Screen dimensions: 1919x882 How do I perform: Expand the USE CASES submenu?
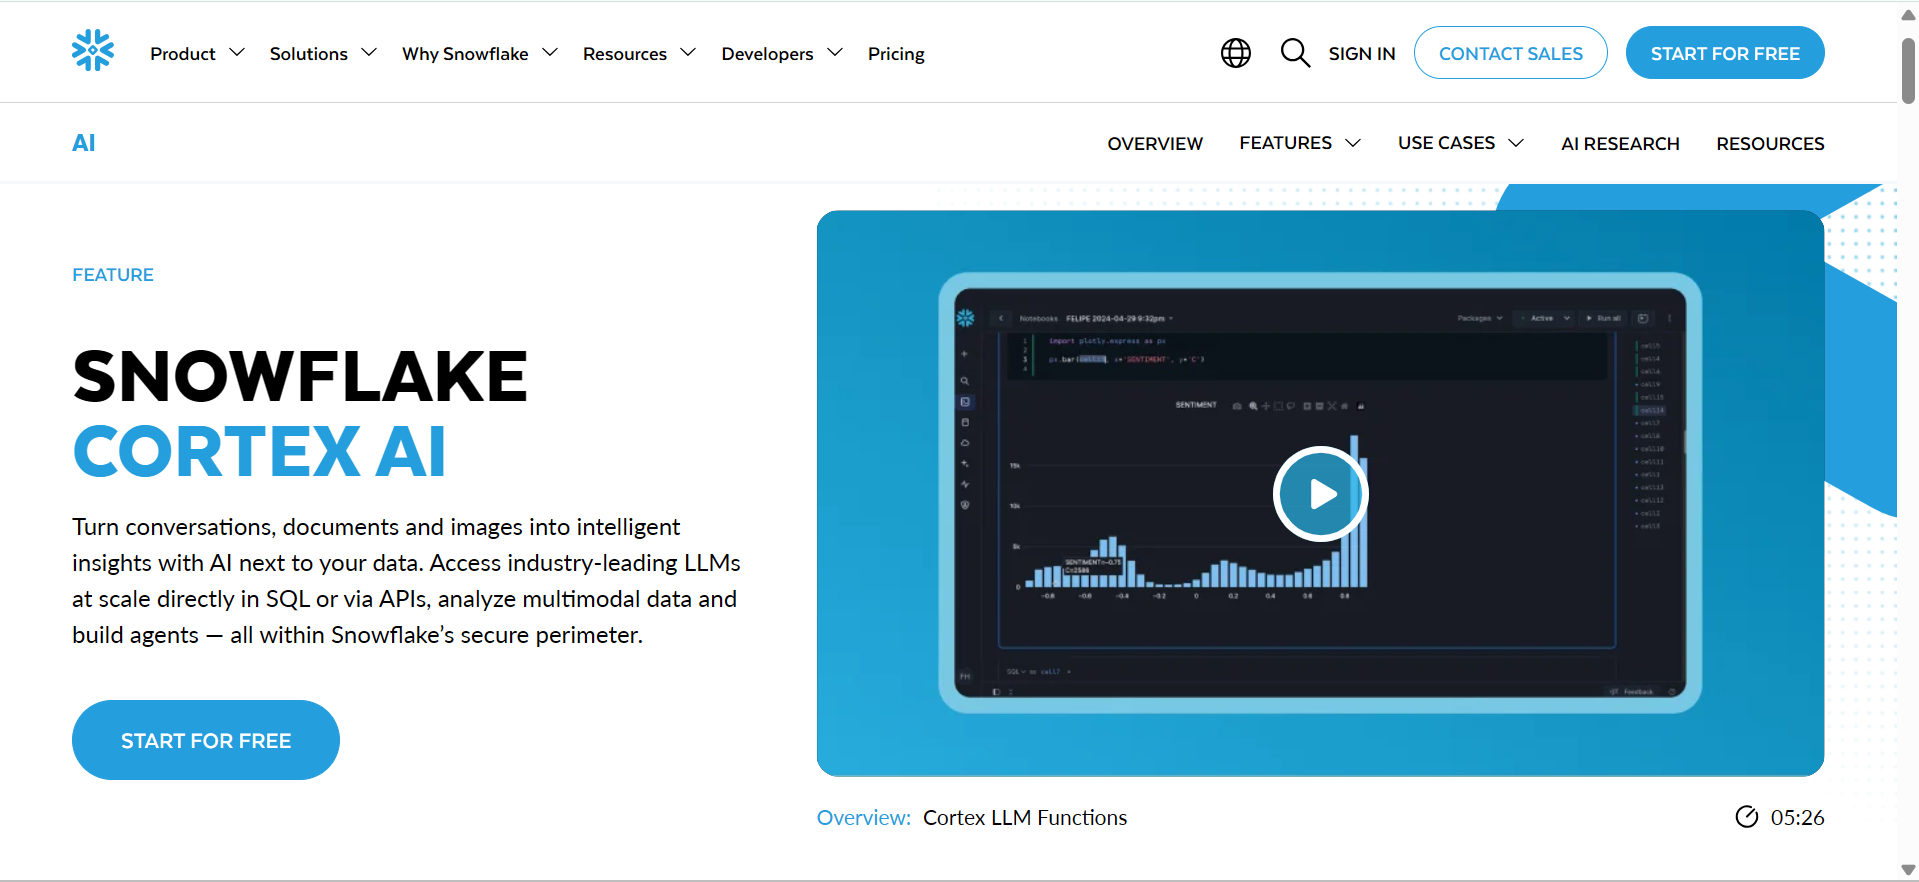coord(1461,143)
